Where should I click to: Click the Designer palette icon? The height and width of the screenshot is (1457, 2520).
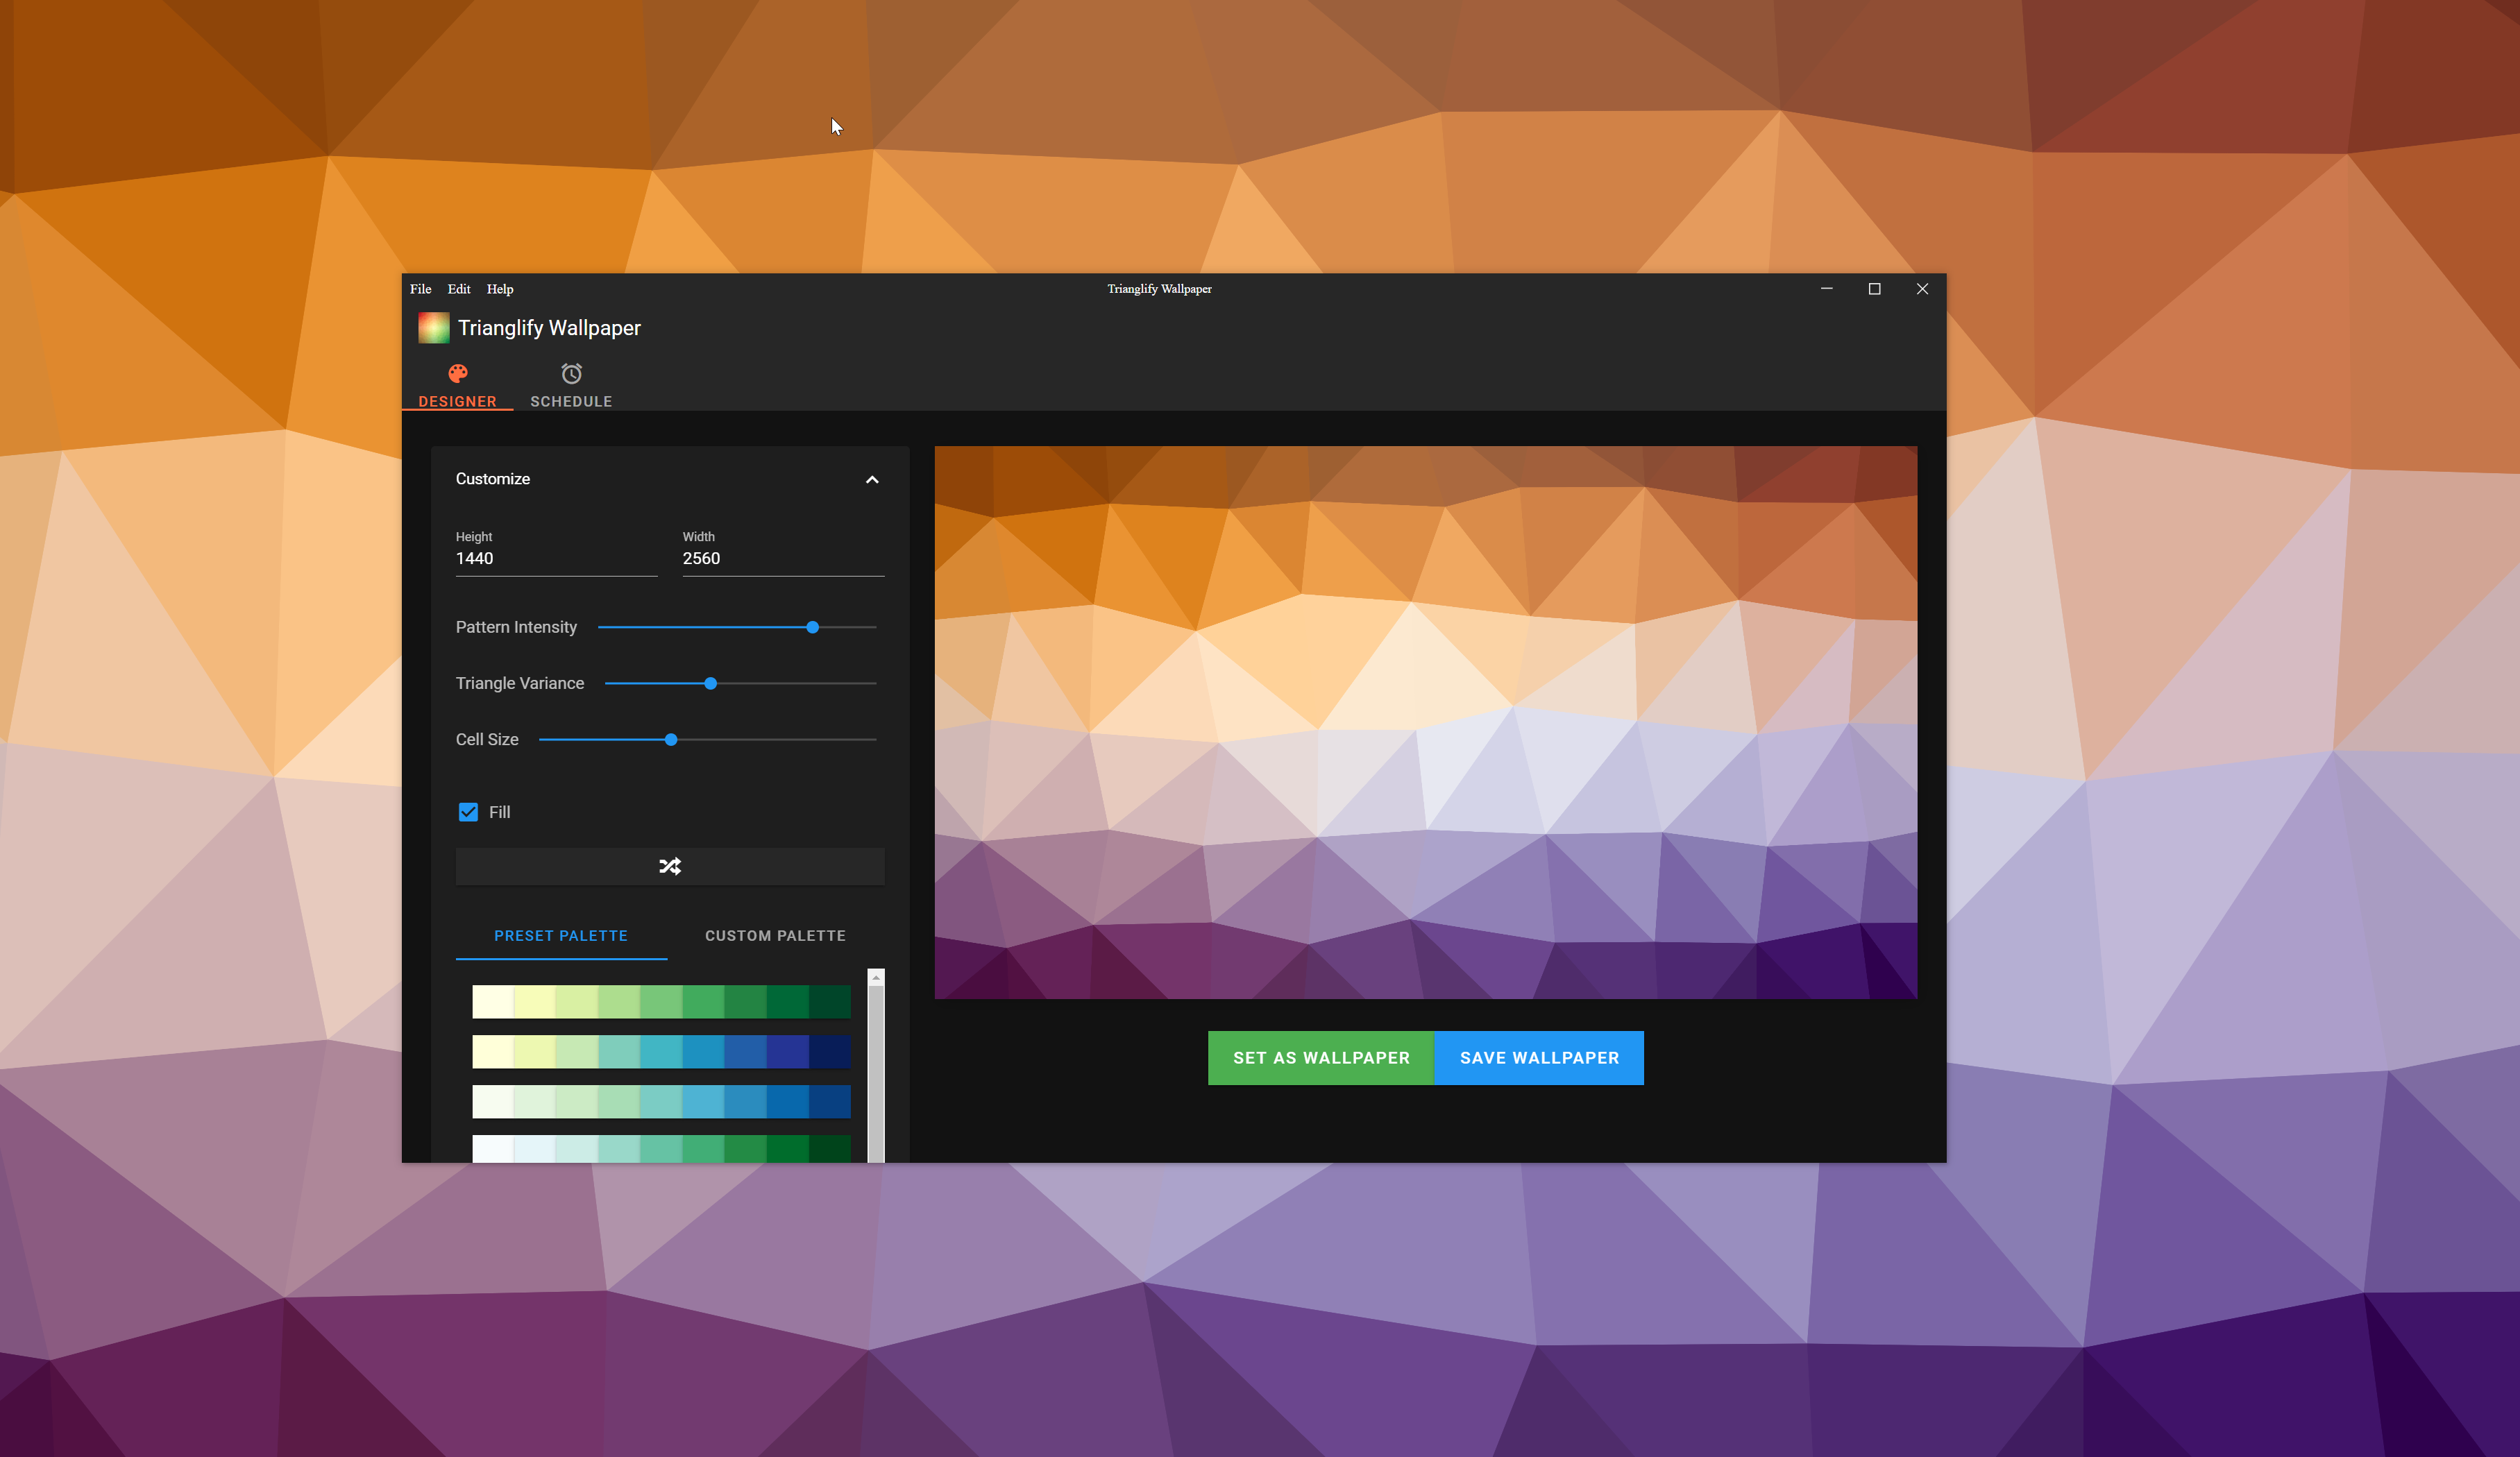point(458,373)
